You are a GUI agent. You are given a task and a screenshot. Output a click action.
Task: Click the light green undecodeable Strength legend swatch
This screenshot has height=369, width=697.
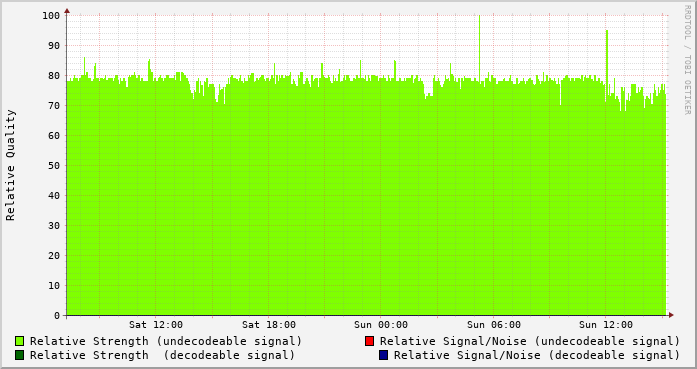tap(20, 341)
